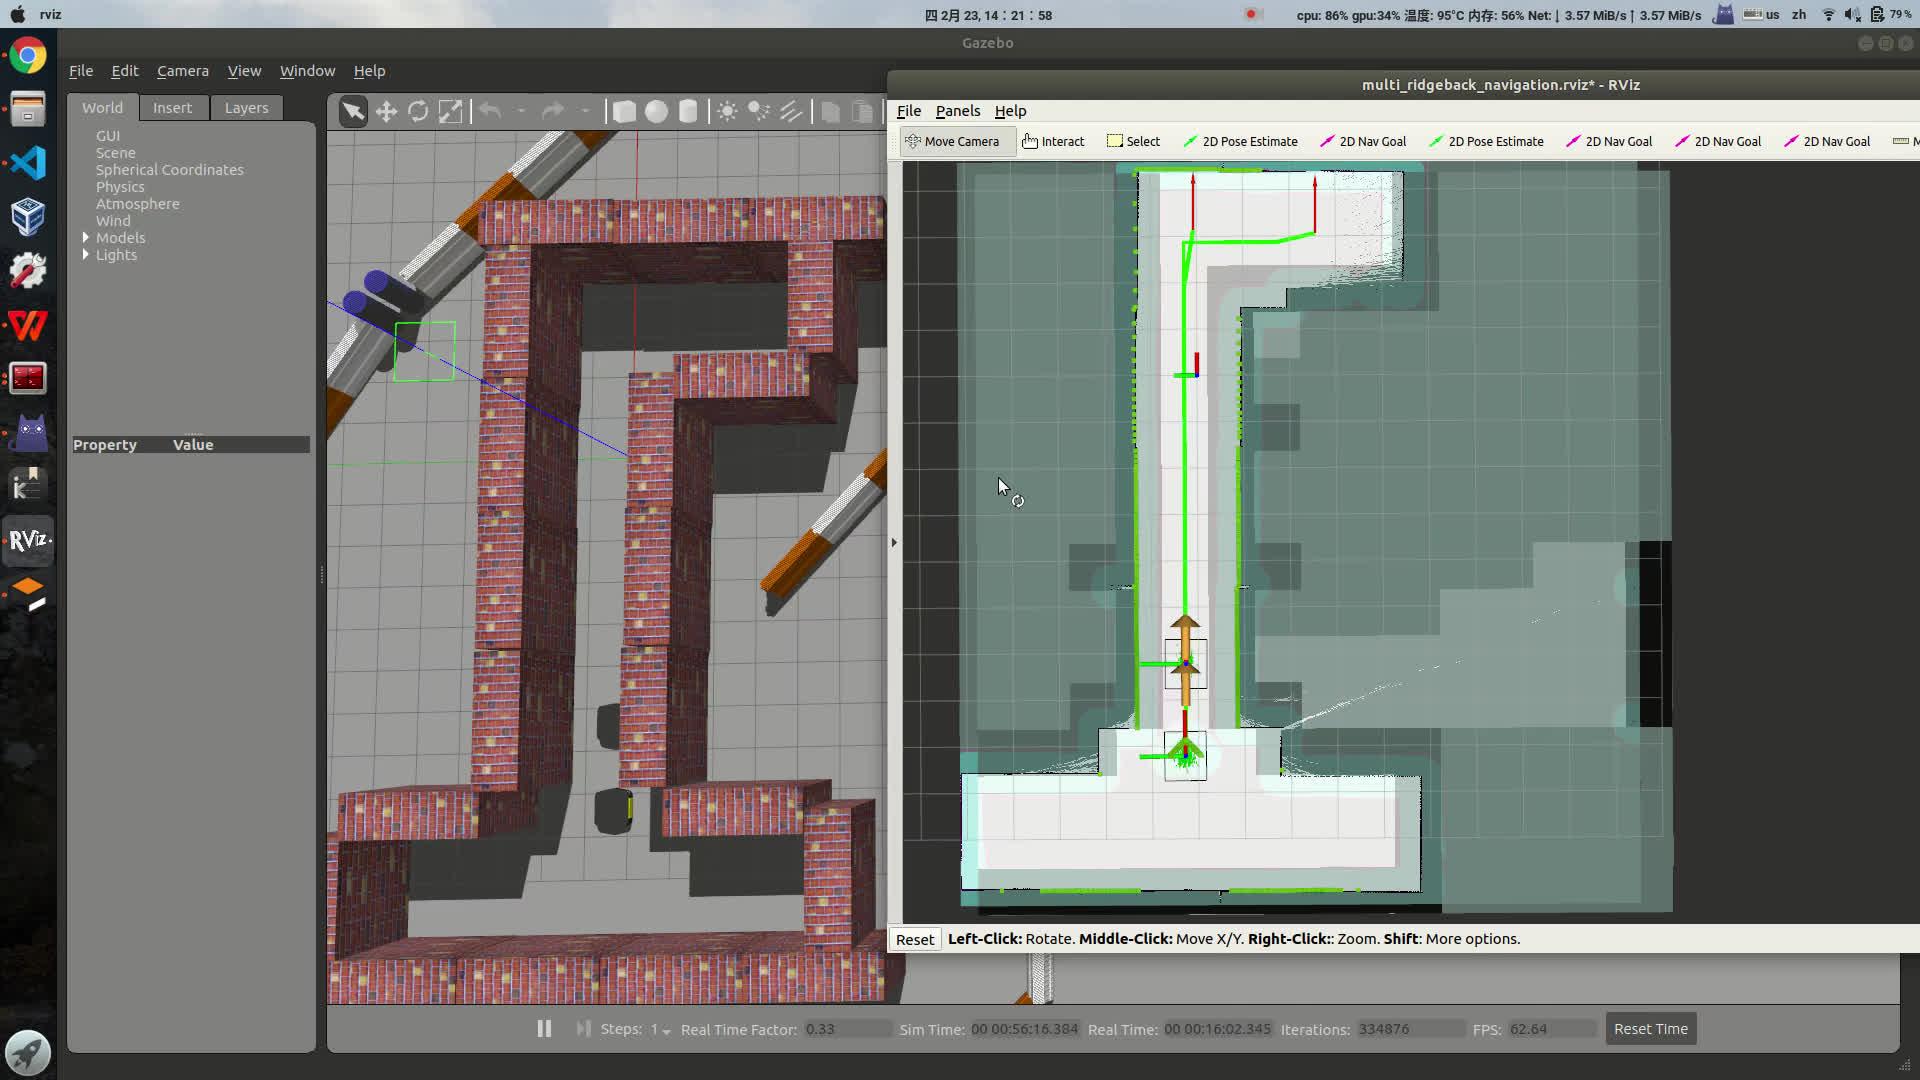
Task: Click the Undo icon in Gazebo toolbar
Action: point(490,111)
